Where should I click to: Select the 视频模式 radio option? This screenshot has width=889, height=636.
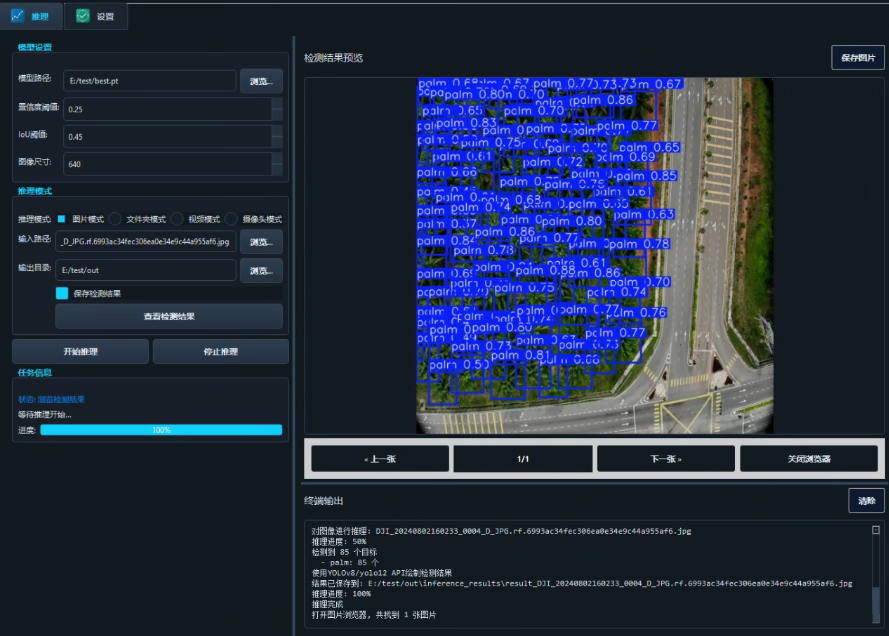pyautogui.click(x=178, y=218)
